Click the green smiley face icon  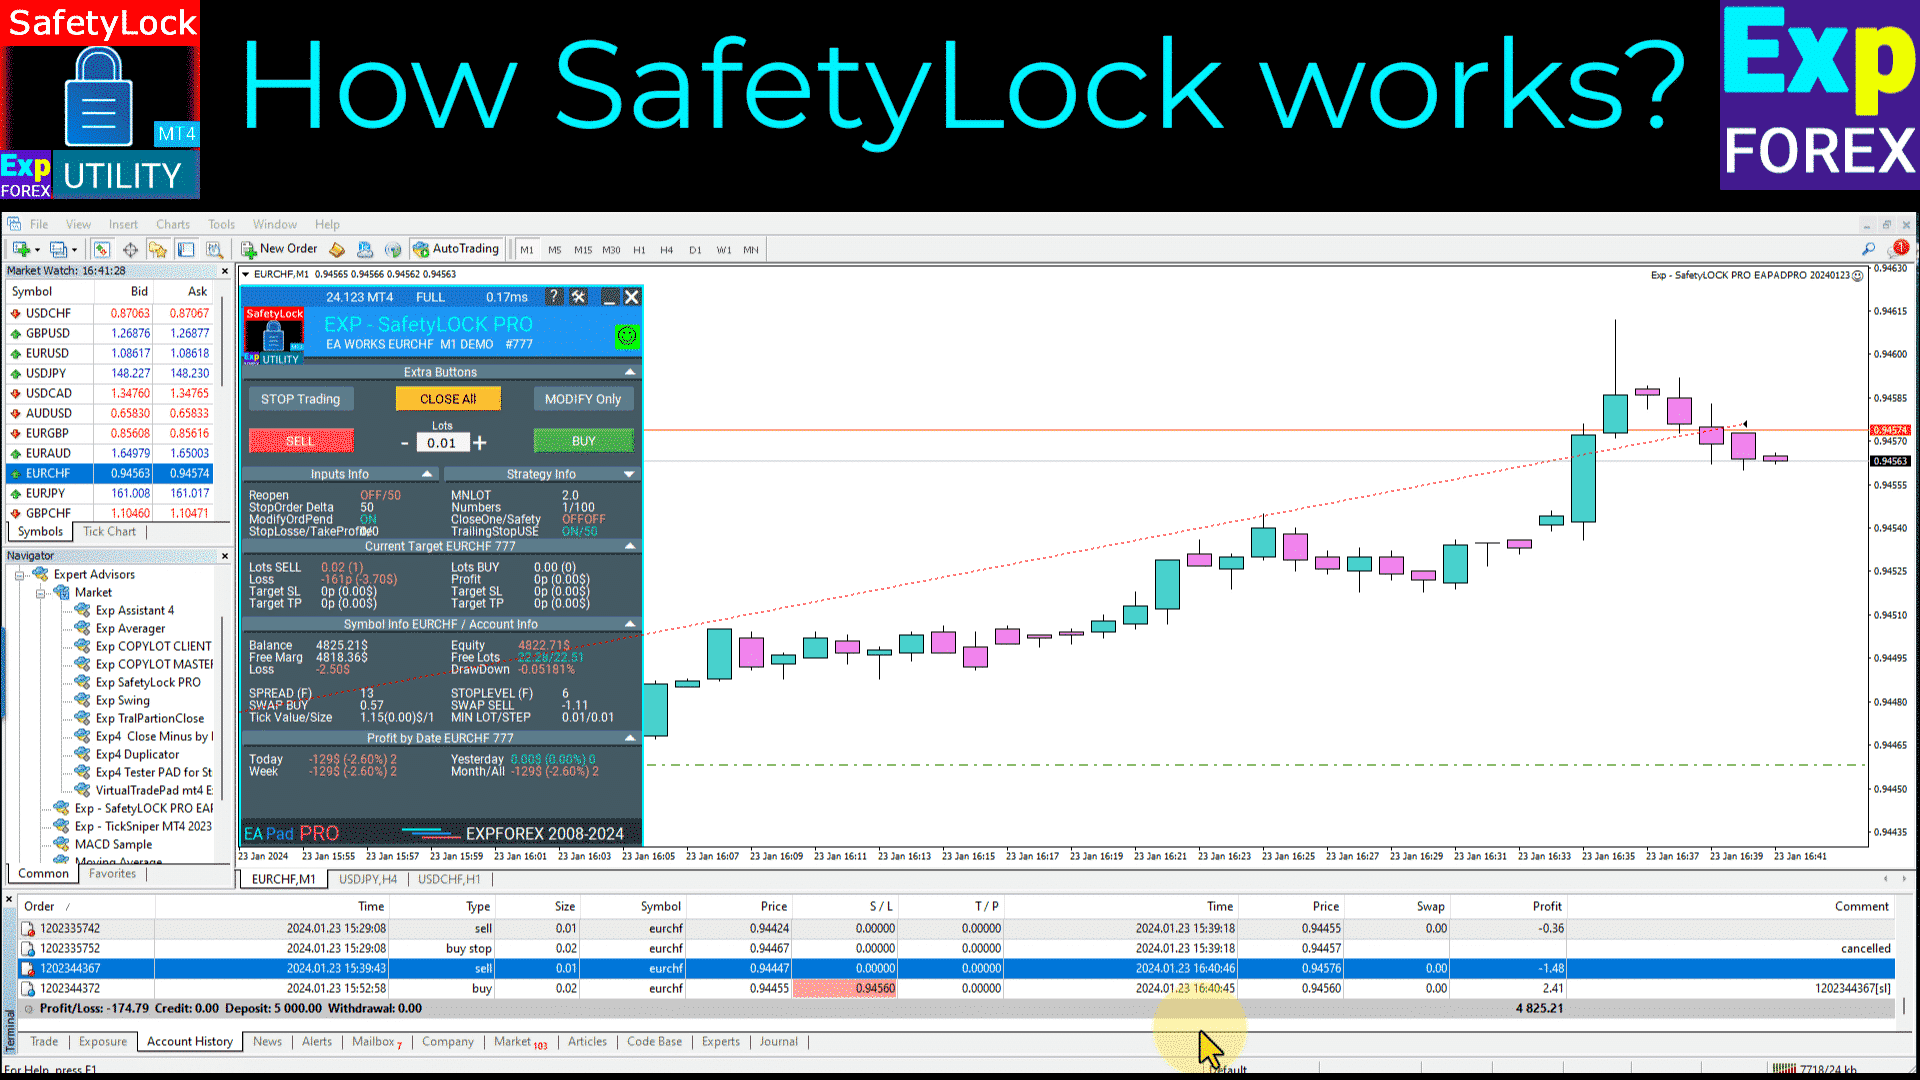point(627,336)
